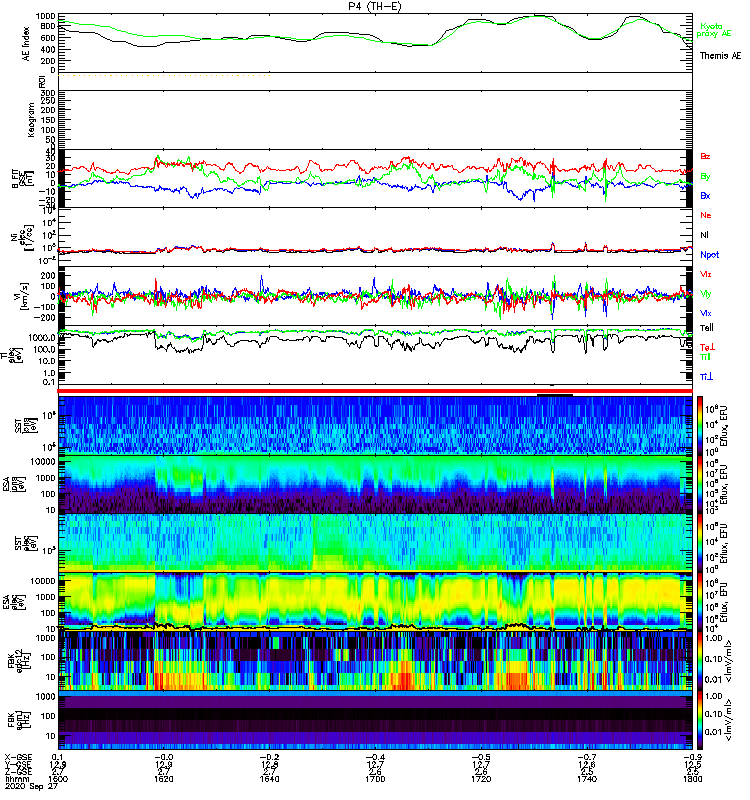This screenshot has width=750, height=800.
Task: Click the 1740 time tick label
Action: 587,779
